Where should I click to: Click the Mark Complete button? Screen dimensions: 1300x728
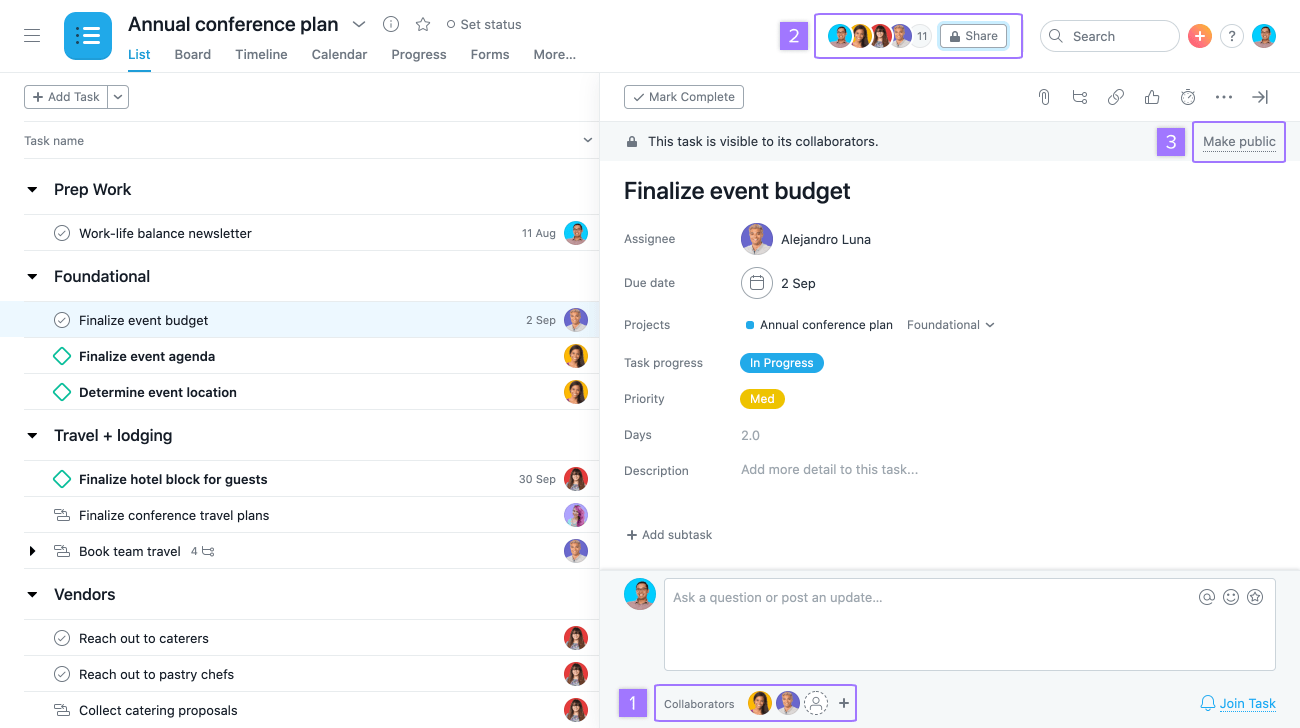pyautogui.click(x=684, y=97)
